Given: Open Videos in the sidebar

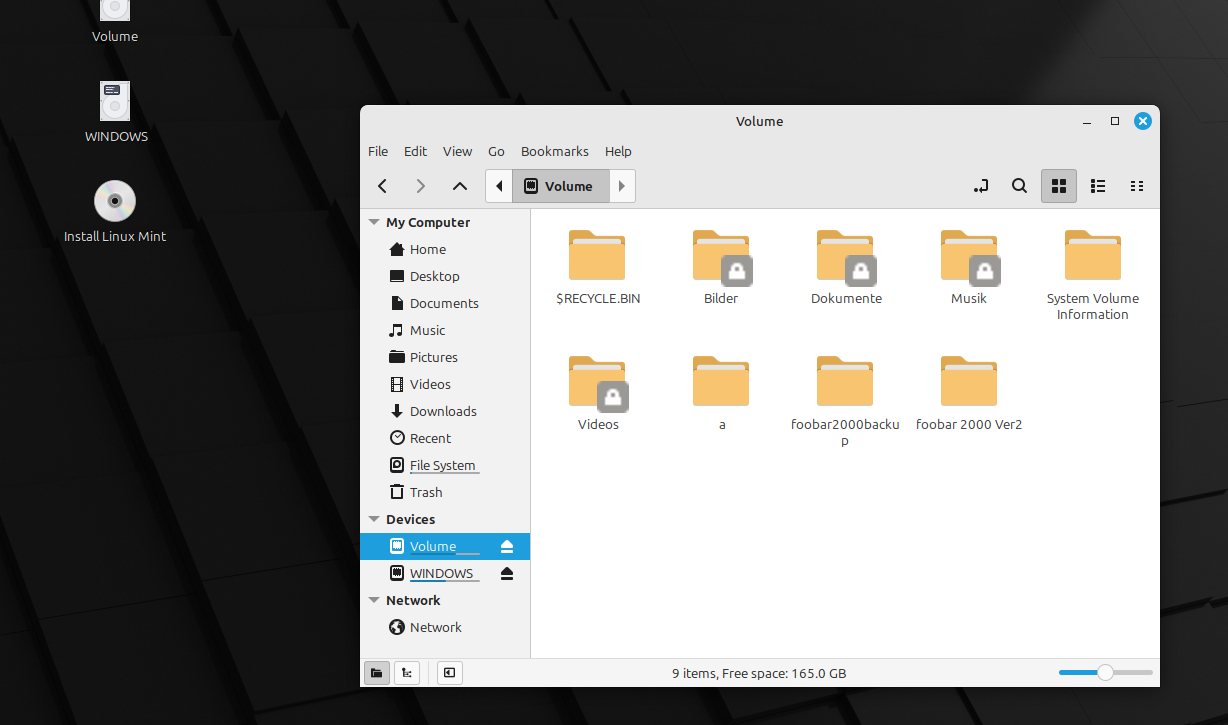Looking at the screenshot, I should [x=445, y=384].
